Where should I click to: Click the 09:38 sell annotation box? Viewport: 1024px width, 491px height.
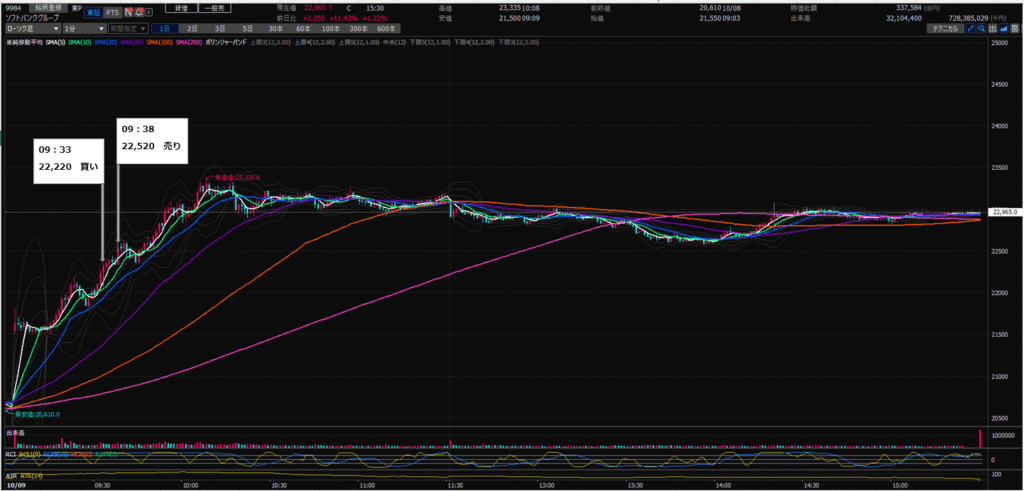(152, 138)
